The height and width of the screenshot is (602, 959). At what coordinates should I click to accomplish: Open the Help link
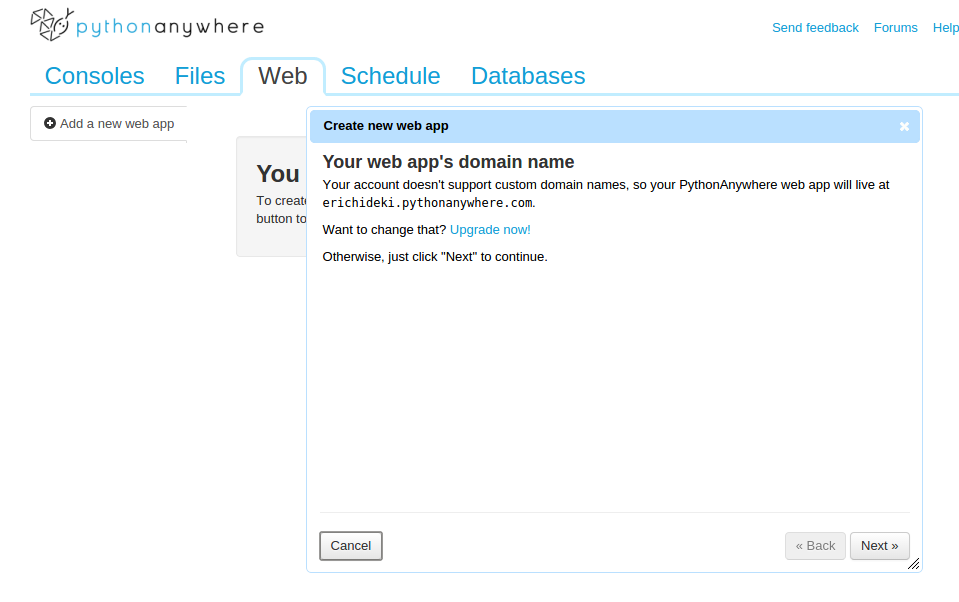click(946, 28)
